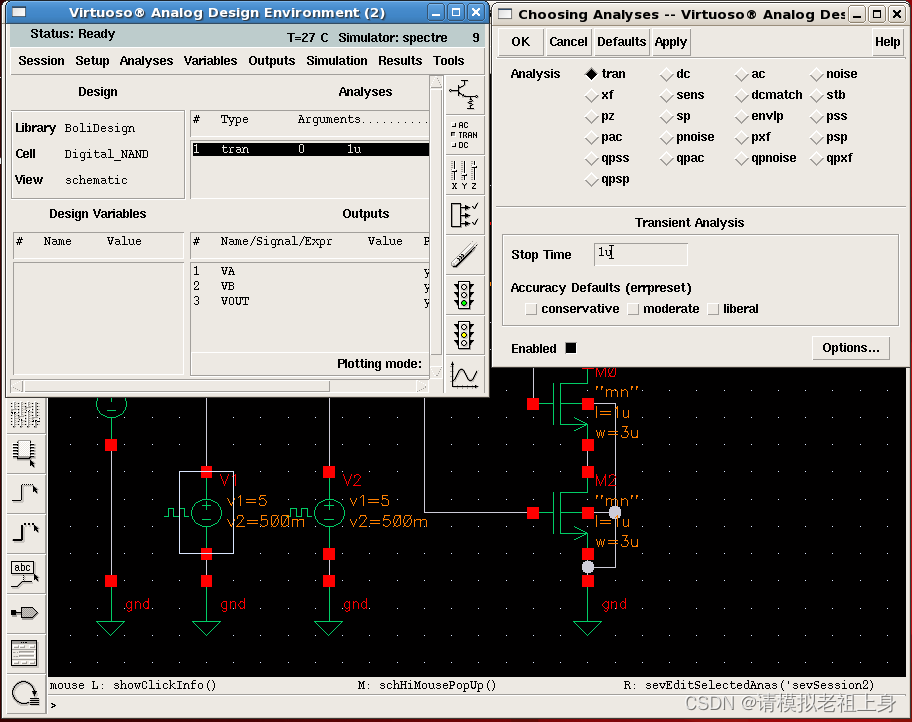Select the noise analysis option
This screenshot has height=722, width=912.
click(817, 74)
